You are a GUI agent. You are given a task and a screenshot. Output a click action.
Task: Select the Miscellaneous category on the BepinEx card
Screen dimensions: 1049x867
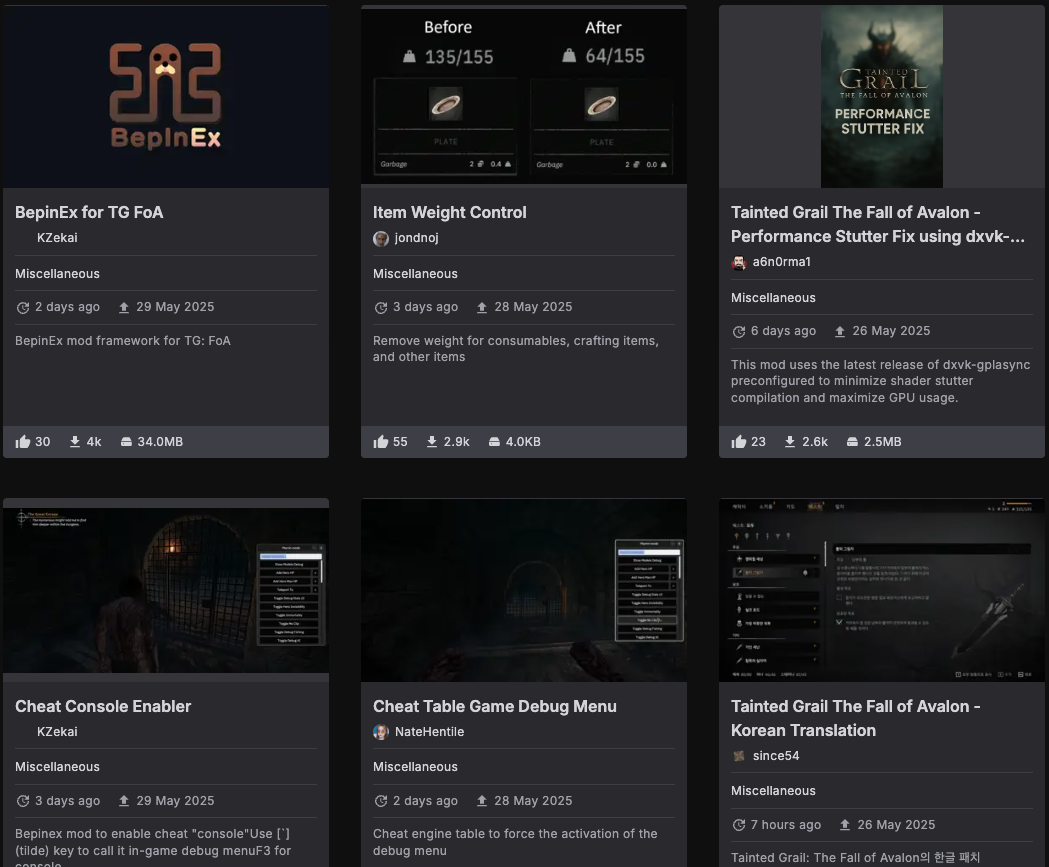pyautogui.click(x=58, y=274)
